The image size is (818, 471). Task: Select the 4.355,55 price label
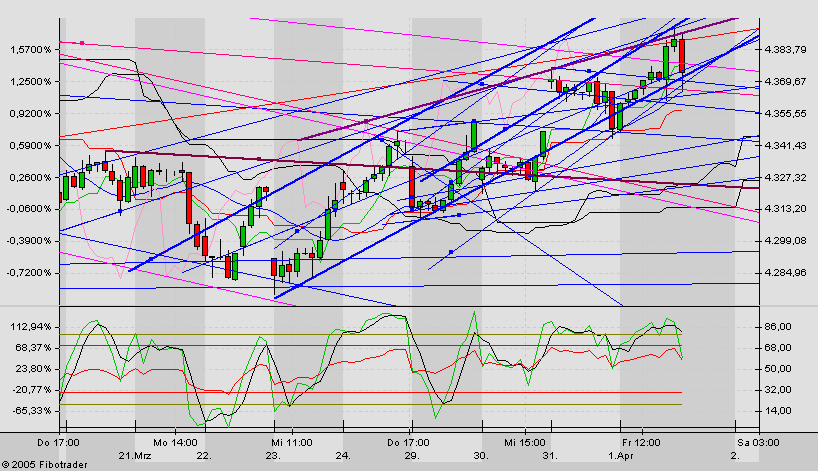click(x=785, y=114)
